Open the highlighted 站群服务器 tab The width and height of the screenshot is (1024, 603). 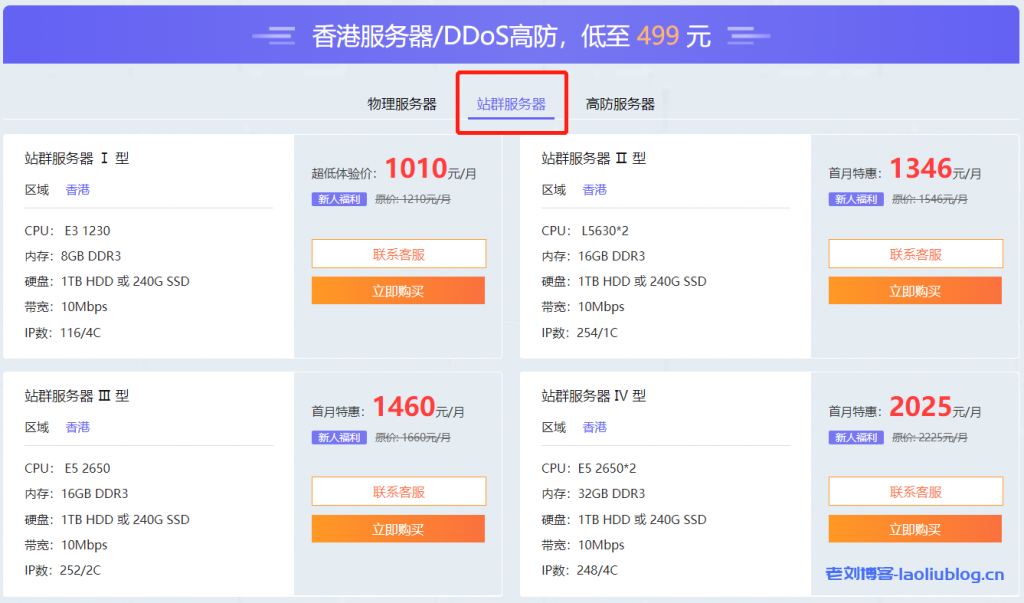coord(512,103)
